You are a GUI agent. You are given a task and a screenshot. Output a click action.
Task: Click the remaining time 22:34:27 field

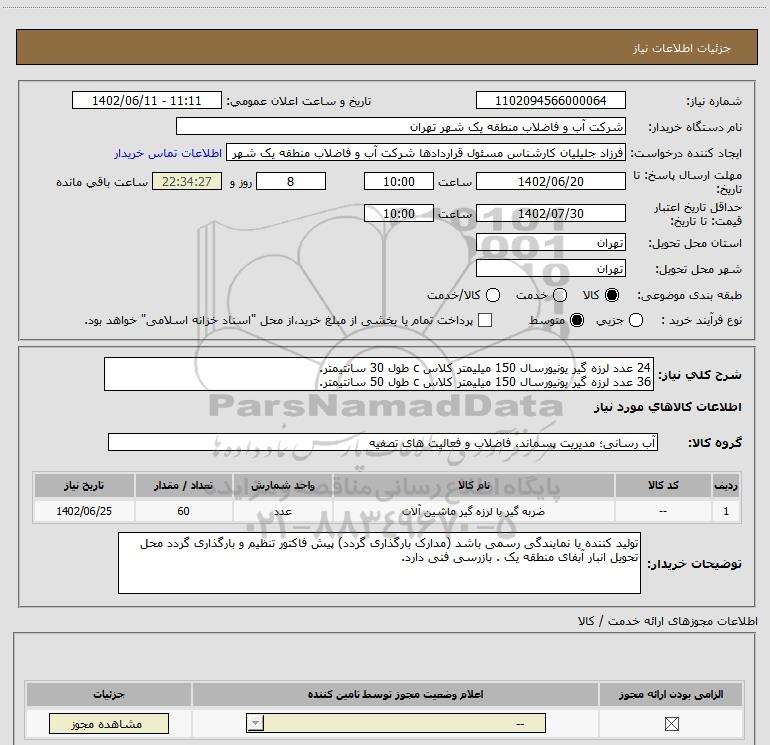[187, 181]
